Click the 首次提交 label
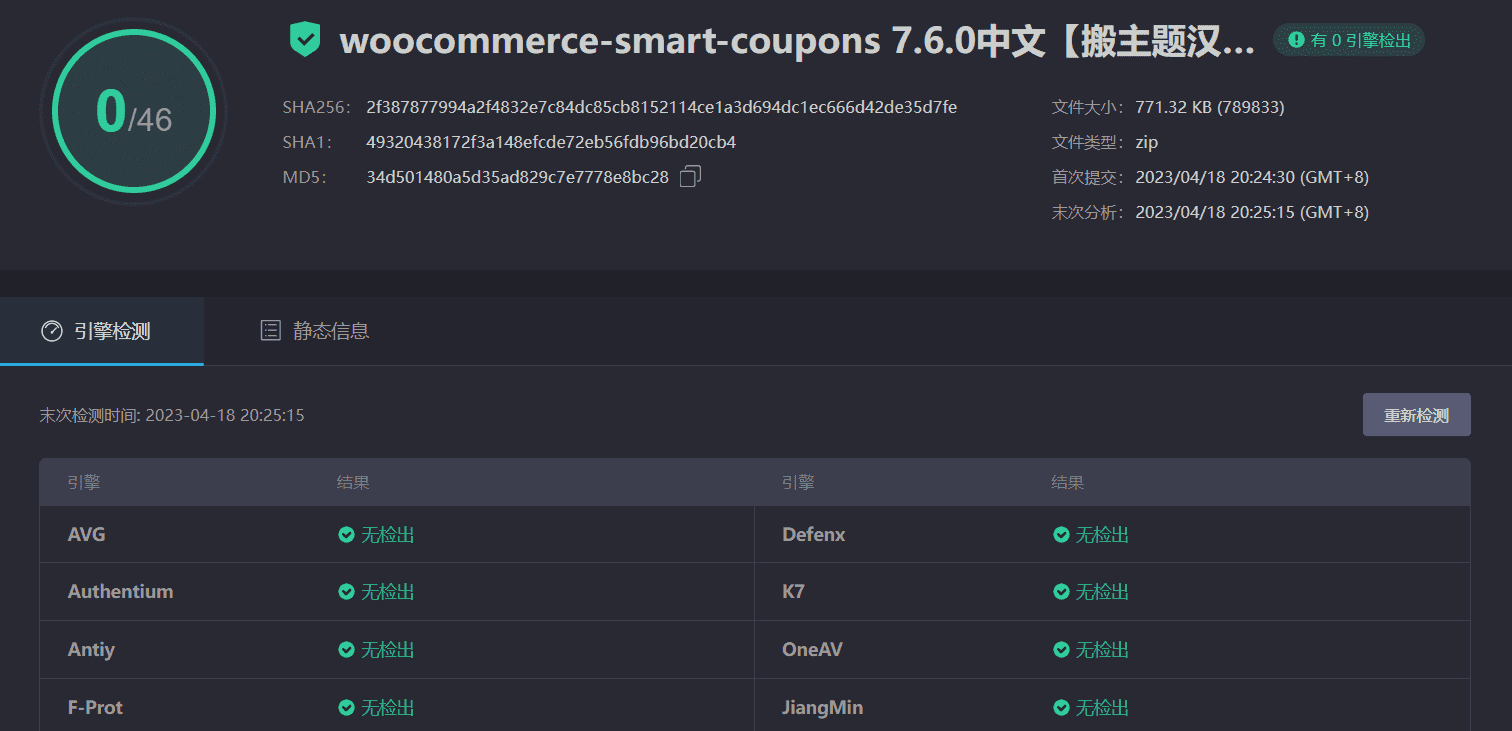Screen dimensions: 1512x731 tap(1088, 177)
